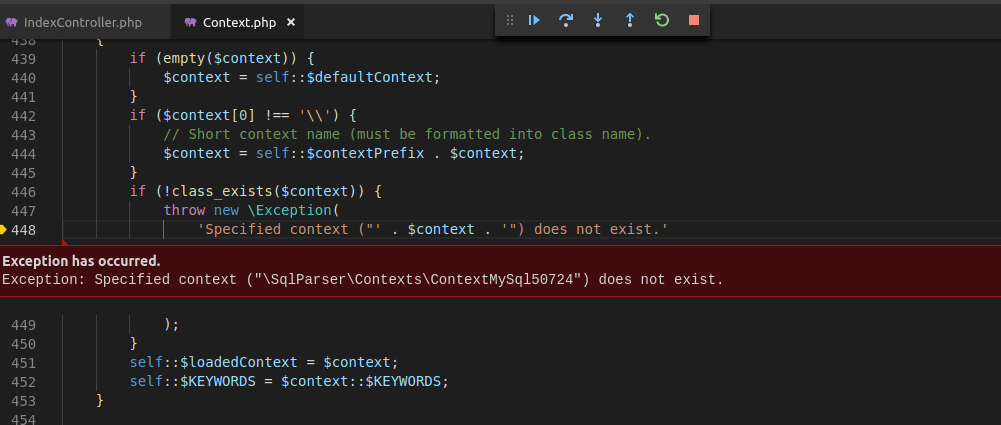Click the PHP icon on IndexController.php tab

click(x=12, y=21)
